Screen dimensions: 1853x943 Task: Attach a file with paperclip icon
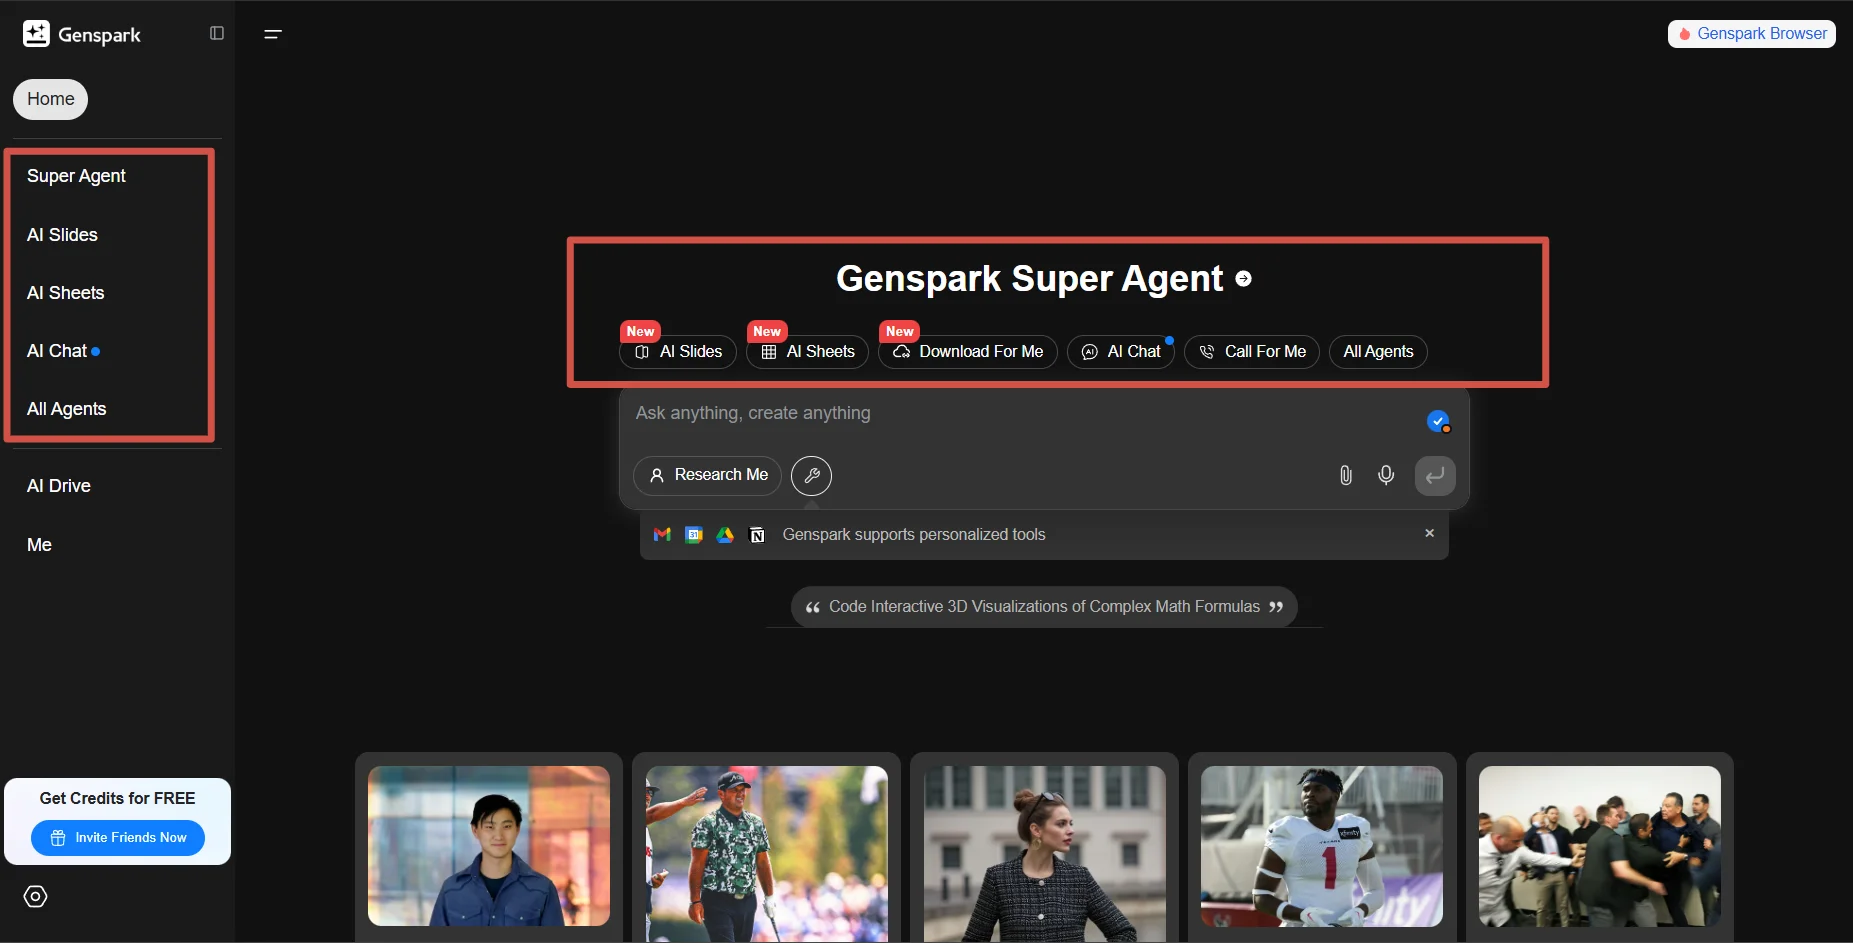point(1346,475)
